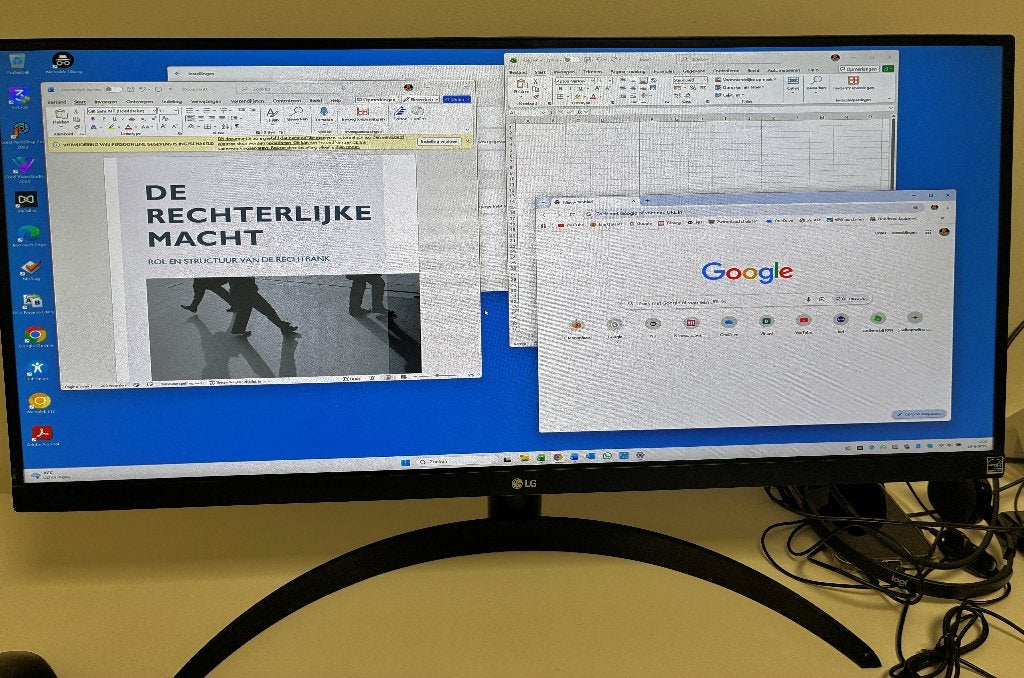Viewport: 1024px width, 678px height.
Task: Toggle AutoSave switch in Word title bar
Action: click(x=112, y=89)
